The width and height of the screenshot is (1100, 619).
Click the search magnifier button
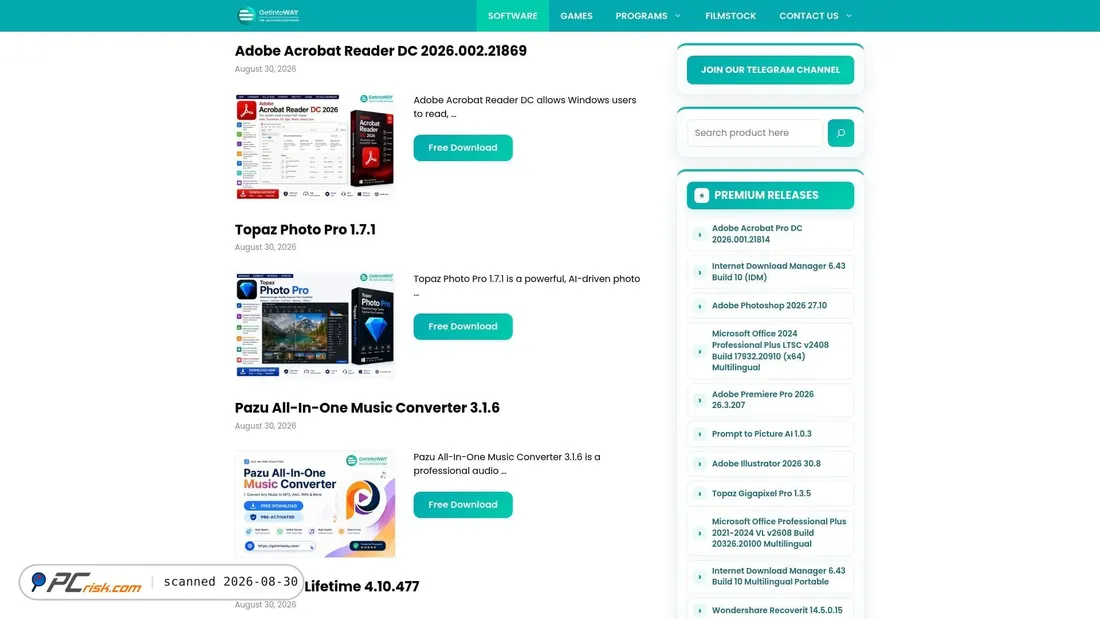(840, 133)
